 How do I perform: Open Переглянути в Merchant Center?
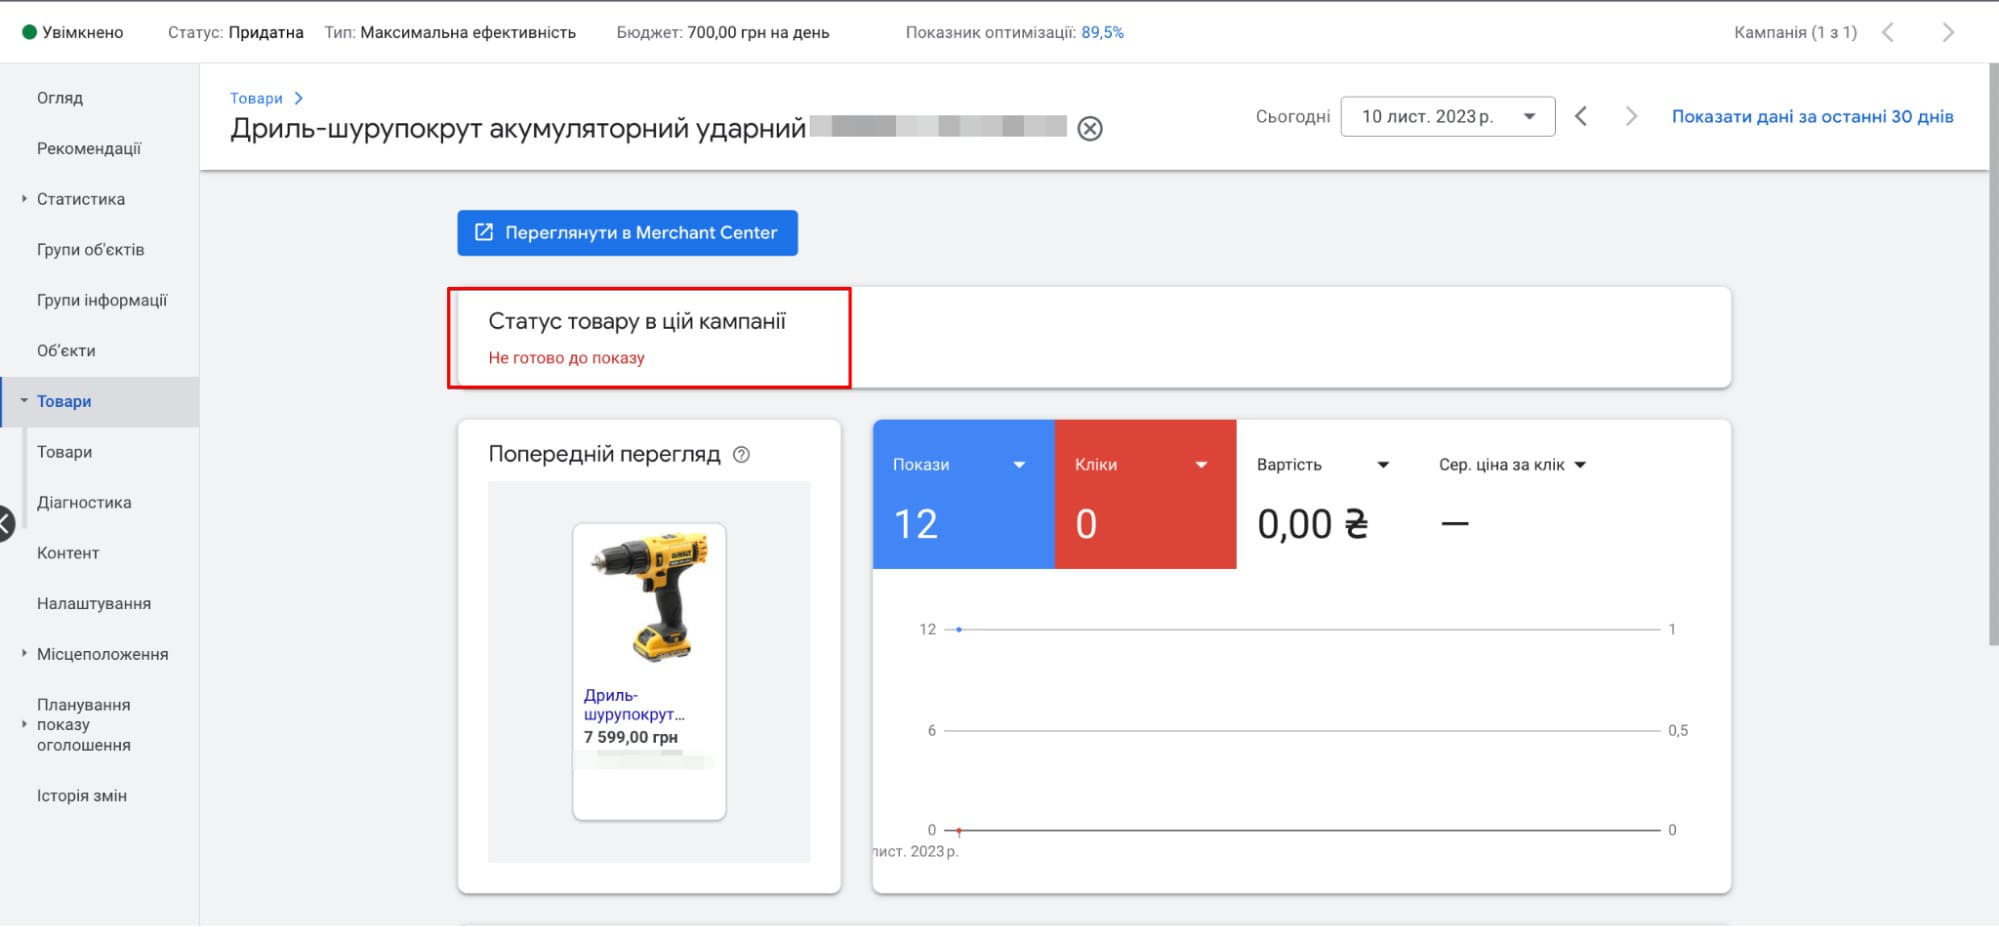click(627, 232)
